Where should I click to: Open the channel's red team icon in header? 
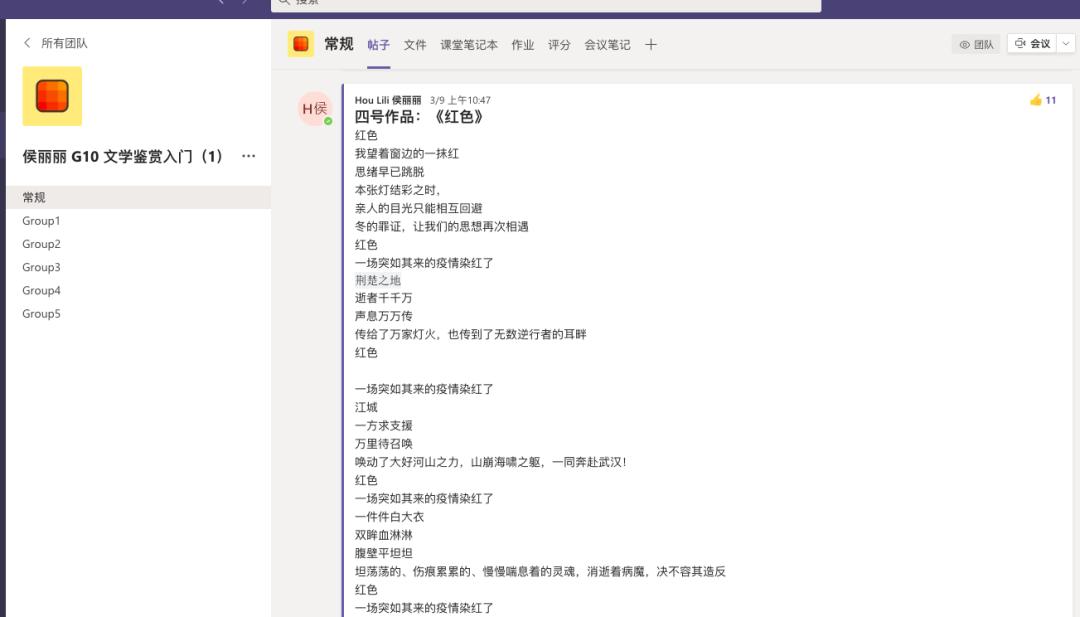(299, 43)
